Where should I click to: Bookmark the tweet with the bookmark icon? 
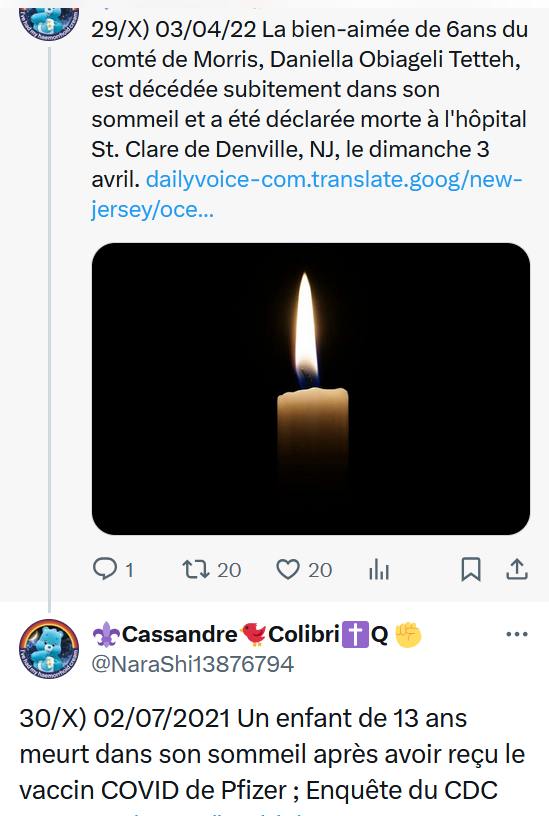471,569
